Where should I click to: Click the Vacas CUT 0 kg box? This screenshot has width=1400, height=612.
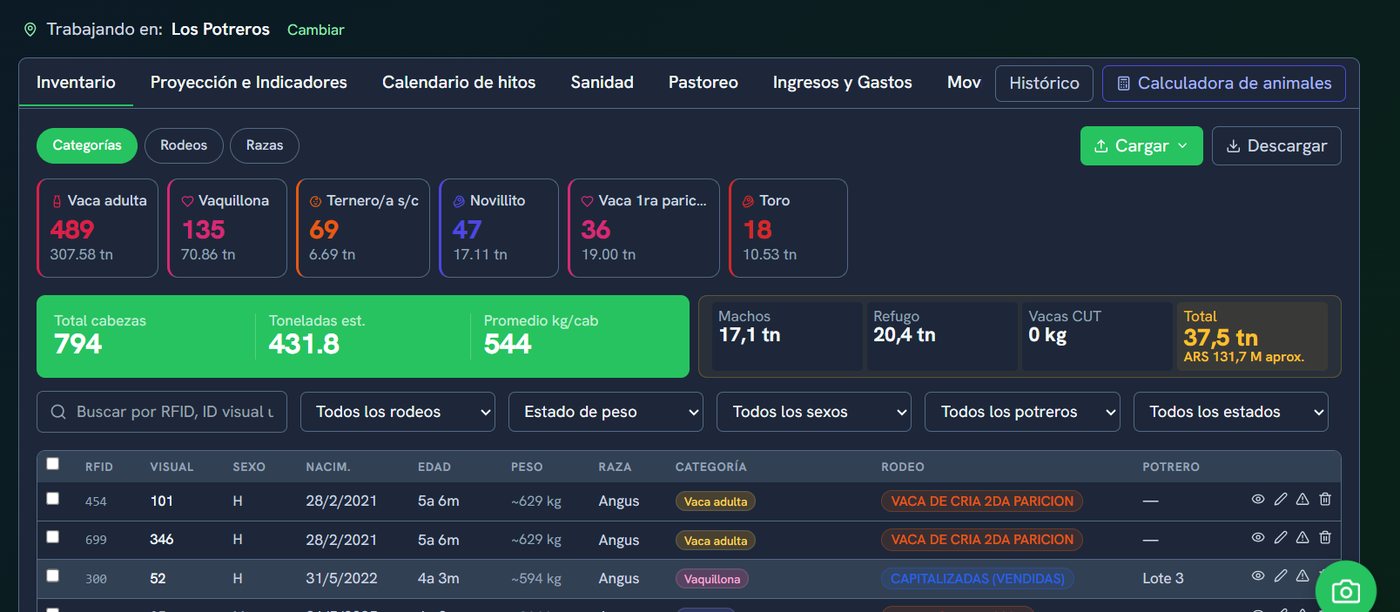click(x=1097, y=337)
